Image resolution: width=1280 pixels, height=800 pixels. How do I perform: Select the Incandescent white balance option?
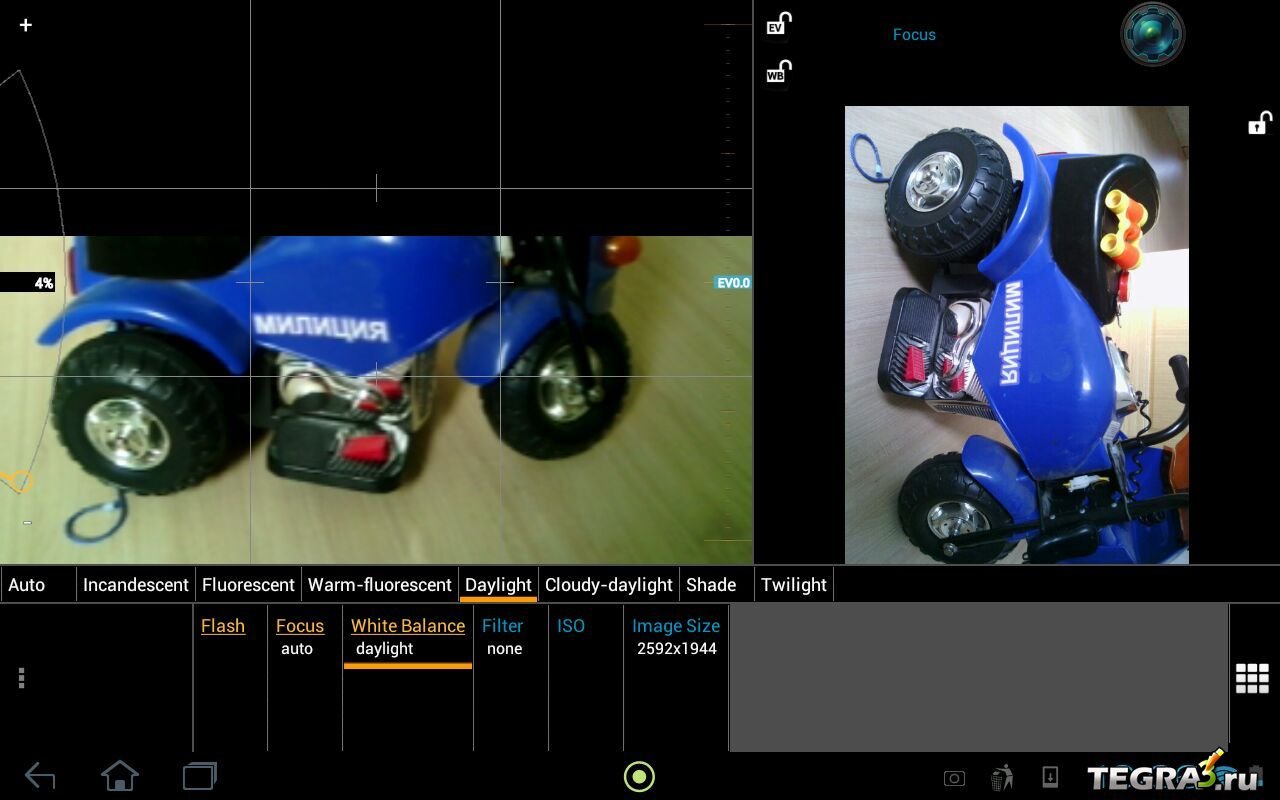pos(136,585)
